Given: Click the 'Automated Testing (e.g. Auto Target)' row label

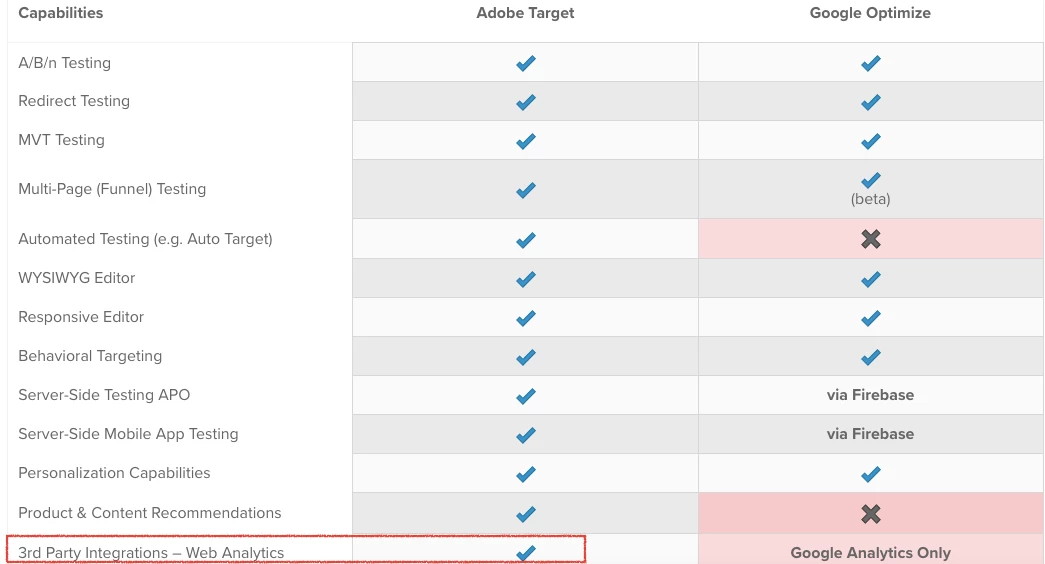Looking at the screenshot, I should point(145,239).
